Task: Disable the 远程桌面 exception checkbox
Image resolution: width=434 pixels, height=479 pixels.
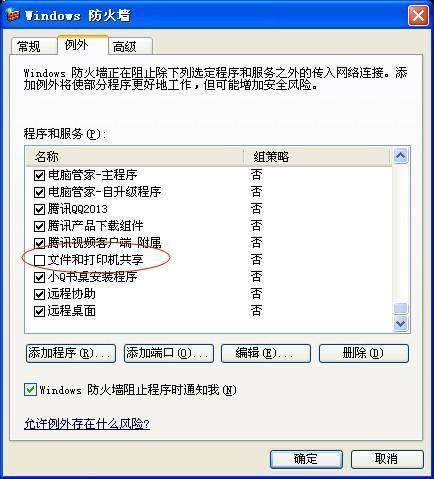Action: click(39, 311)
